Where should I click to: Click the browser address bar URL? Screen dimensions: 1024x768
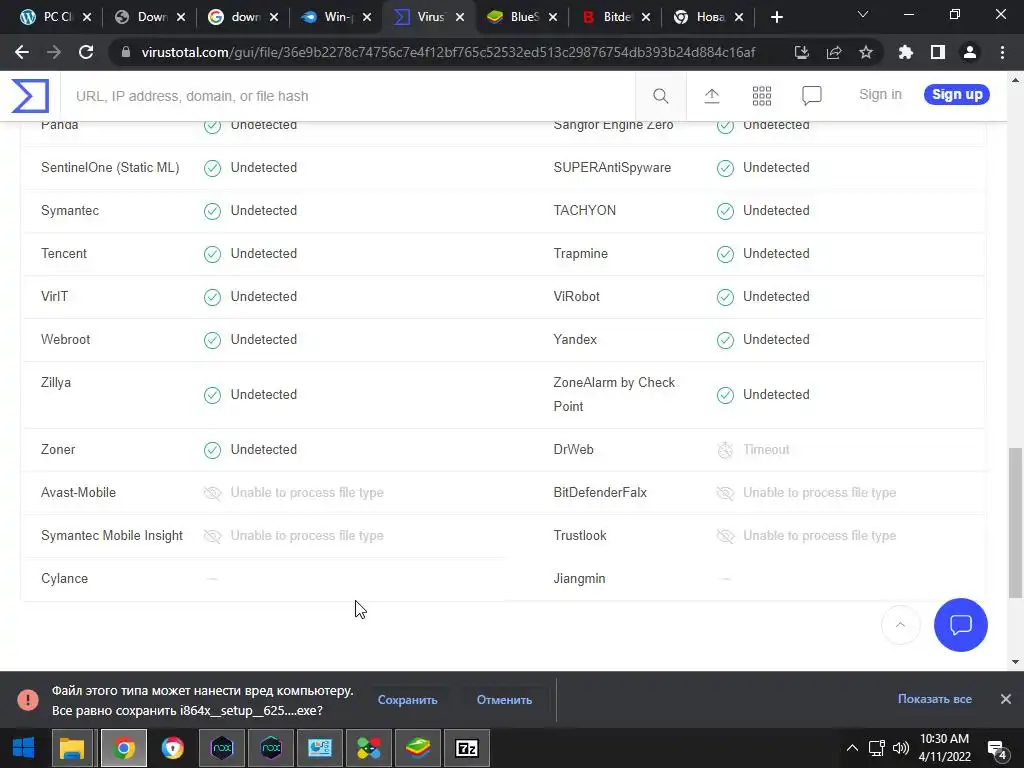coord(448,52)
